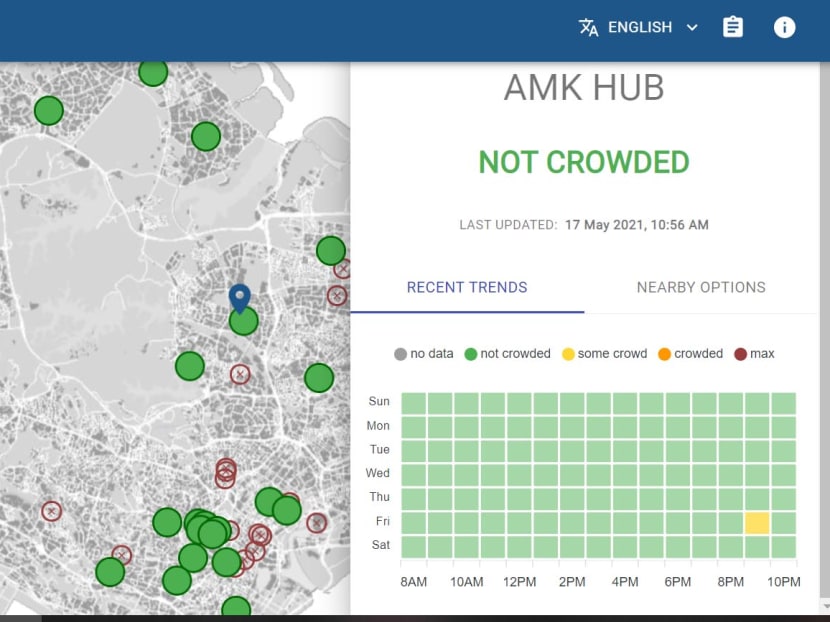830x622 pixels.
Task: Select the Wednesday 12PM heatmap cell
Action: click(x=519, y=475)
